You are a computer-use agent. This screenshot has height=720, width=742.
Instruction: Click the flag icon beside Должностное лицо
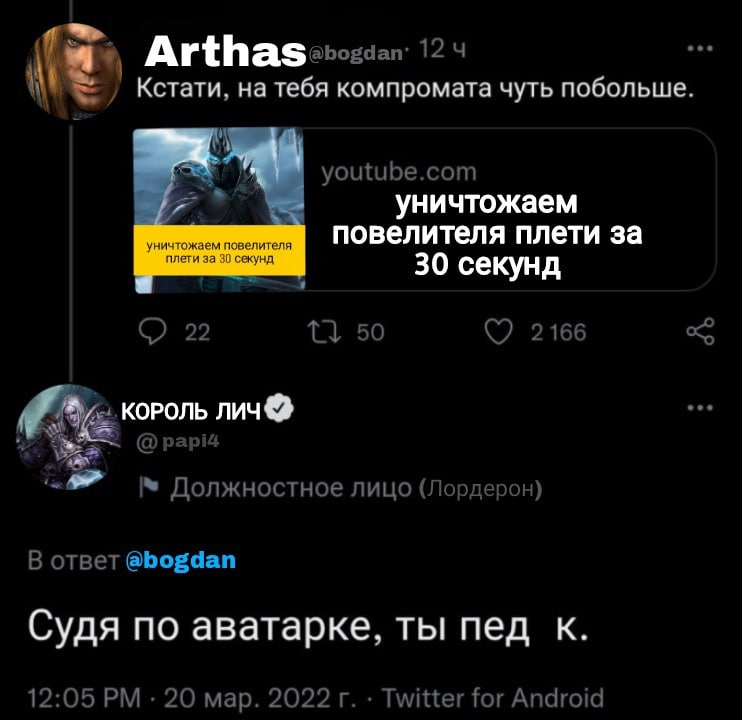150,488
